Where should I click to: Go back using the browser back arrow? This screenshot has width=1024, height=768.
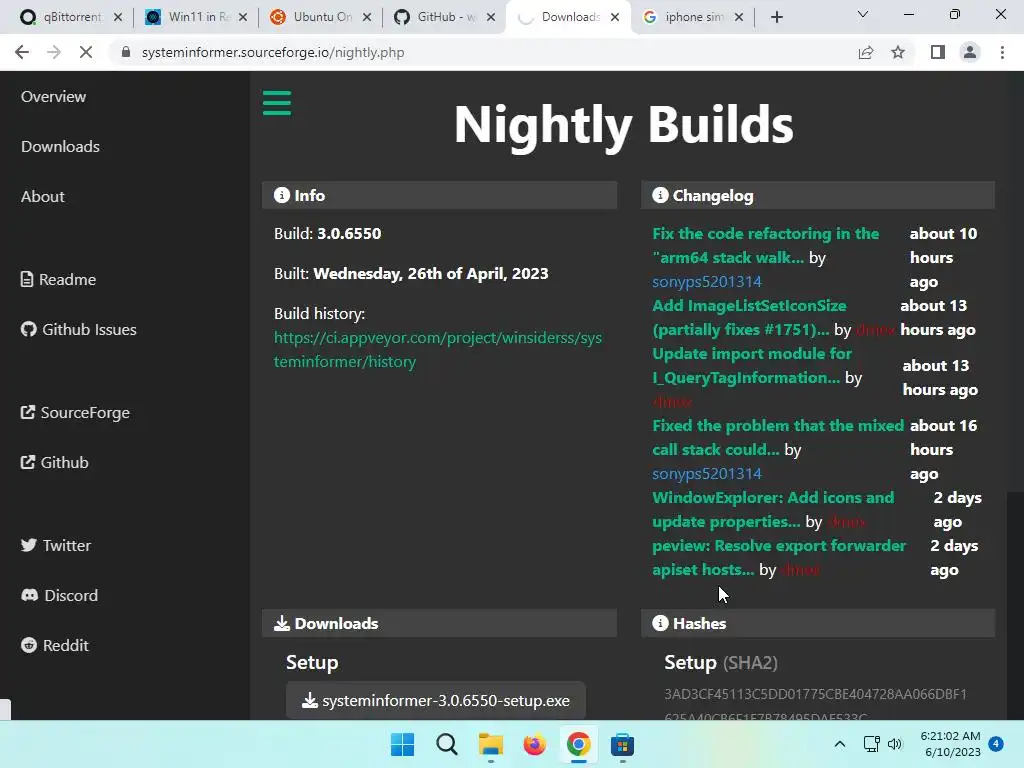(x=22, y=52)
